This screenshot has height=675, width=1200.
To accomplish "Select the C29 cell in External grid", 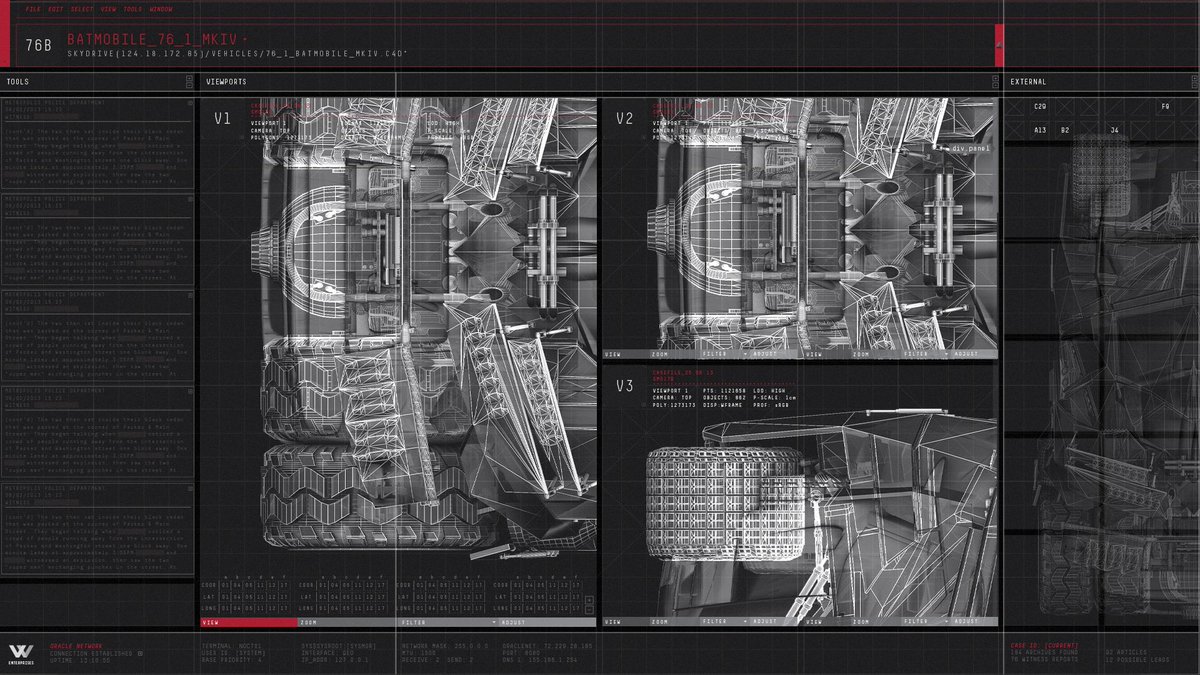I will coord(1040,106).
